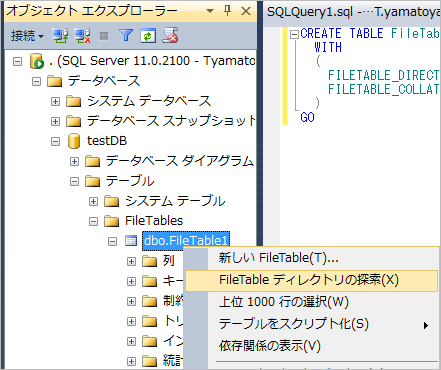
Task: Choose 依存関係の表示(V) menu item
Action: (x=311, y=346)
